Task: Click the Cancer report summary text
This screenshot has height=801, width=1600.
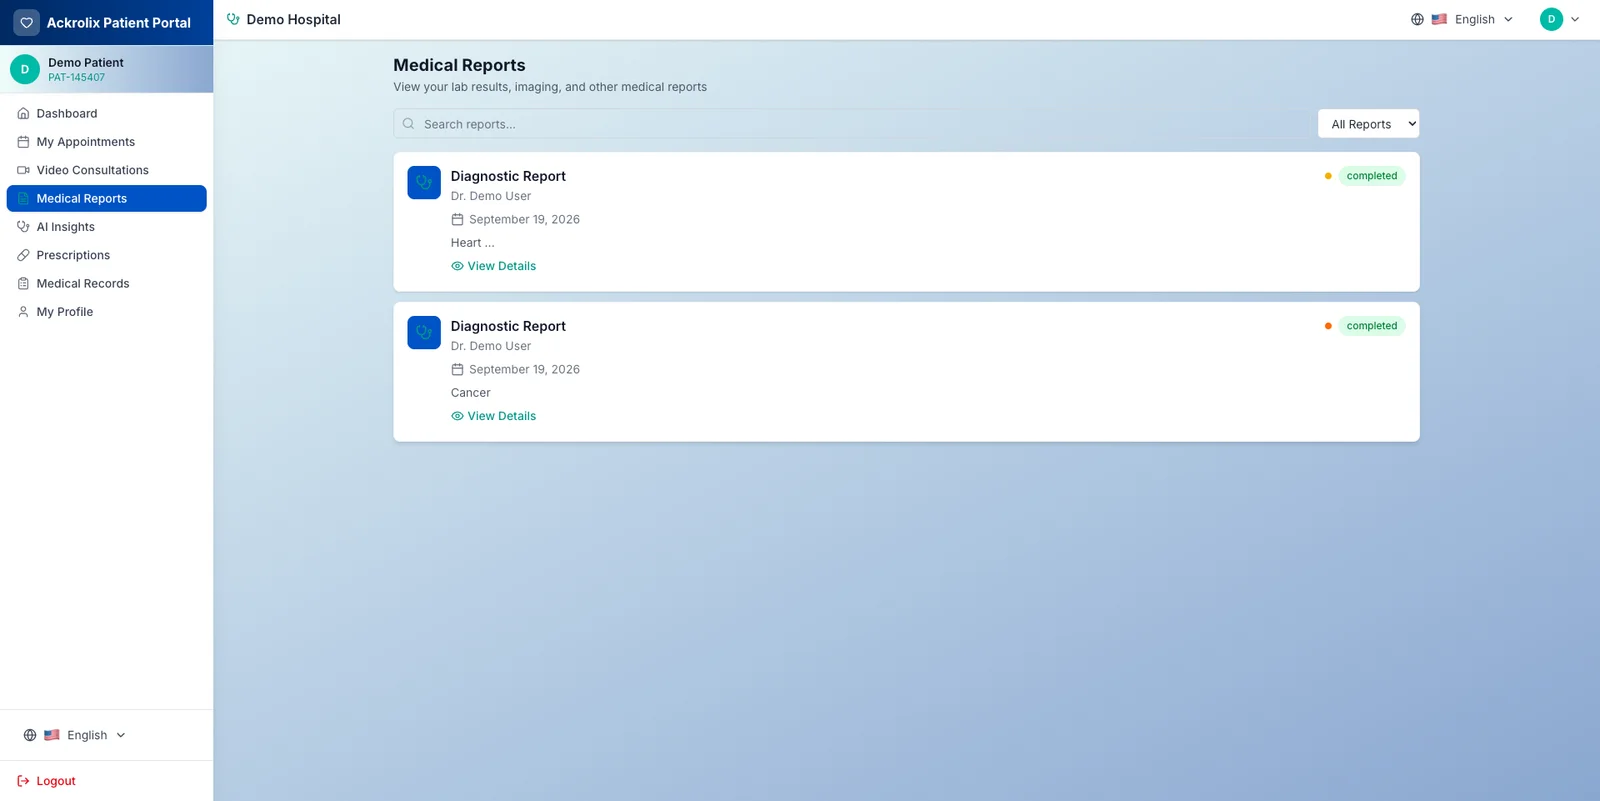Action: click(471, 393)
